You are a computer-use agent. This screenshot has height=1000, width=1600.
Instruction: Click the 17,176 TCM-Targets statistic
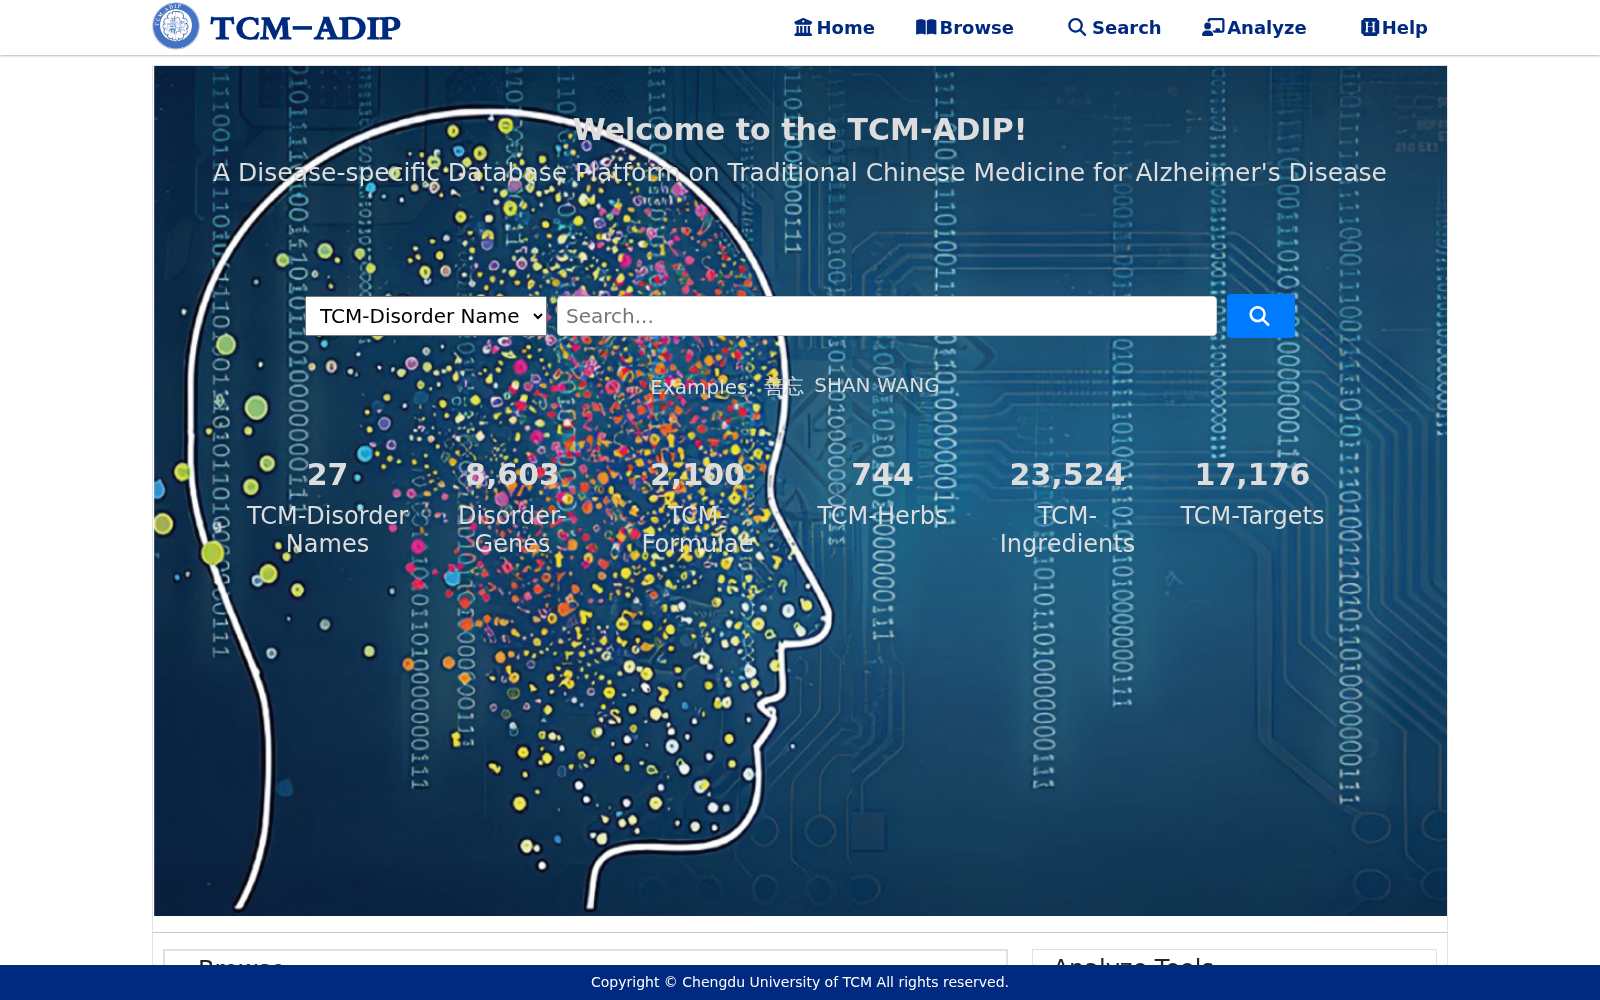click(1252, 494)
